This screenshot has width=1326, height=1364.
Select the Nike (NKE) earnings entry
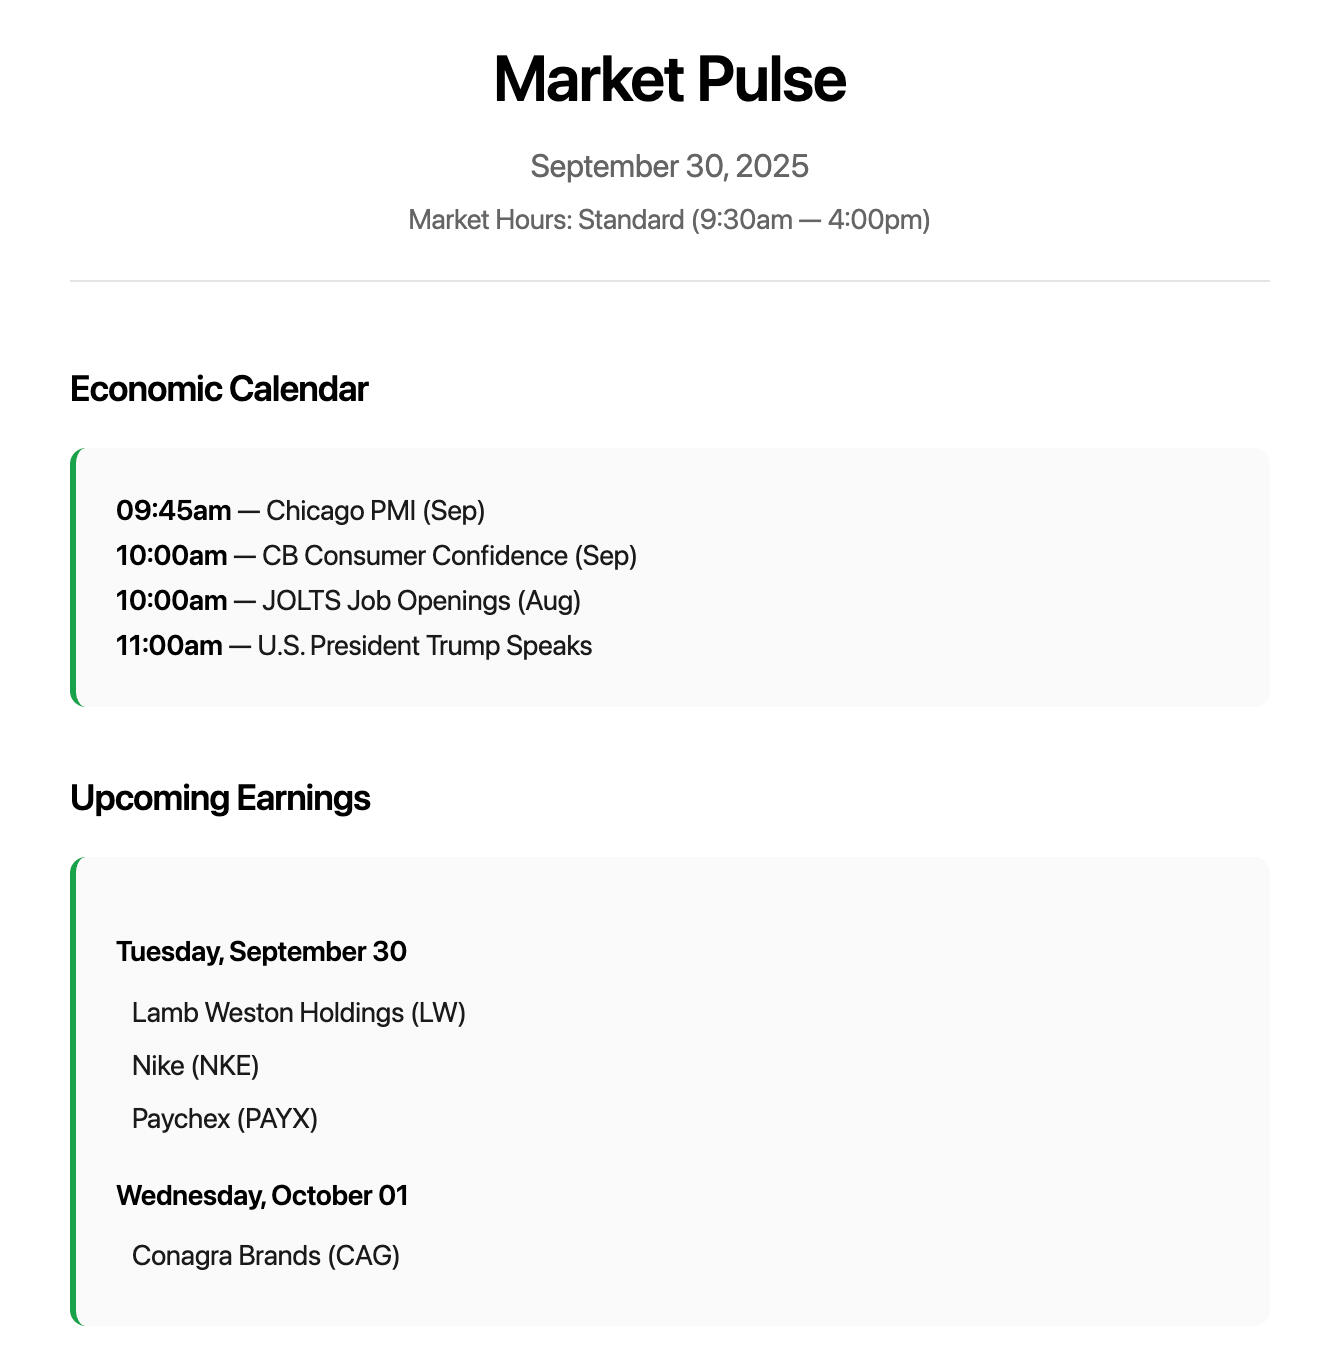pyautogui.click(x=195, y=1066)
